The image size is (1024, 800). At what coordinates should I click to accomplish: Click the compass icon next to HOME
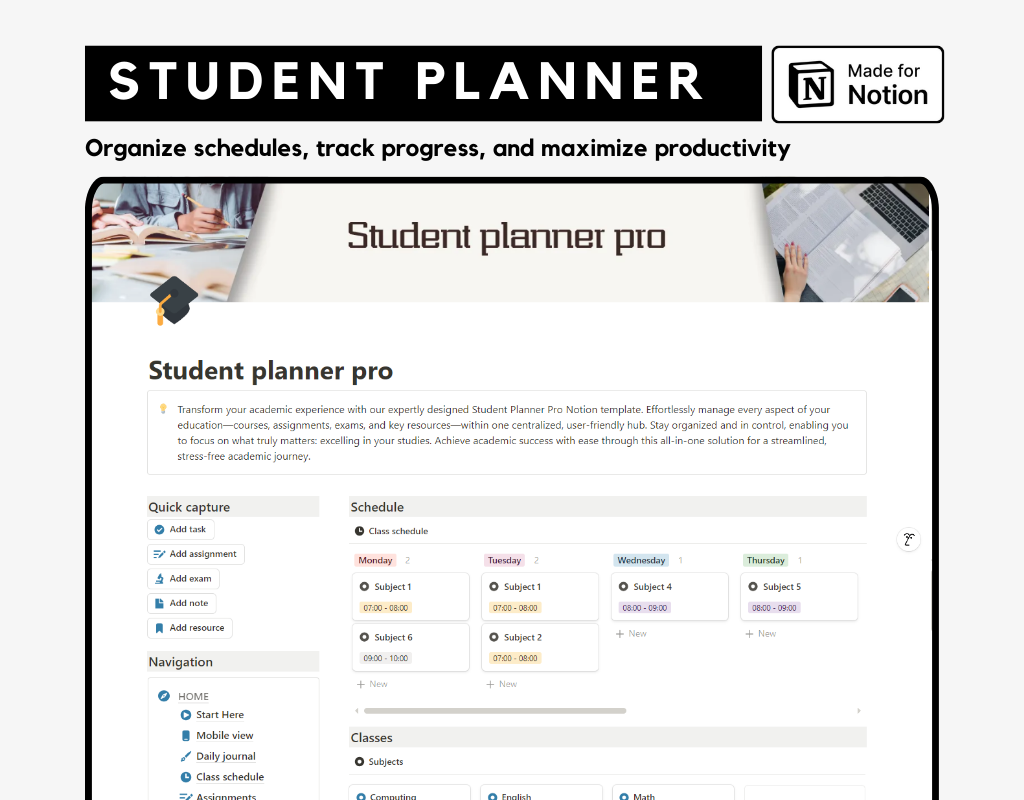click(164, 696)
